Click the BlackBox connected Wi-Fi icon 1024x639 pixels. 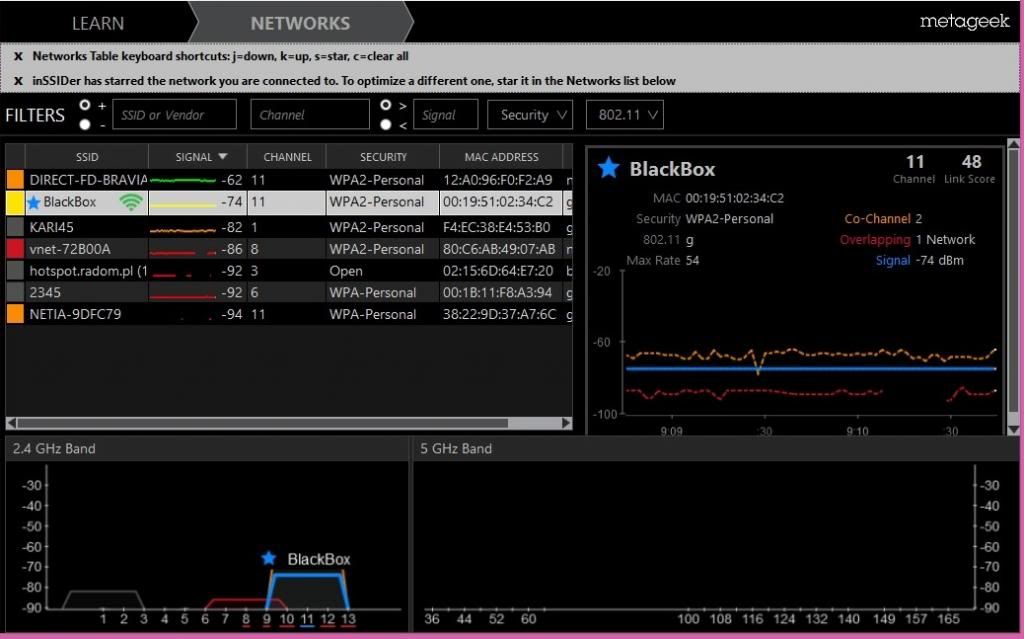pos(131,203)
